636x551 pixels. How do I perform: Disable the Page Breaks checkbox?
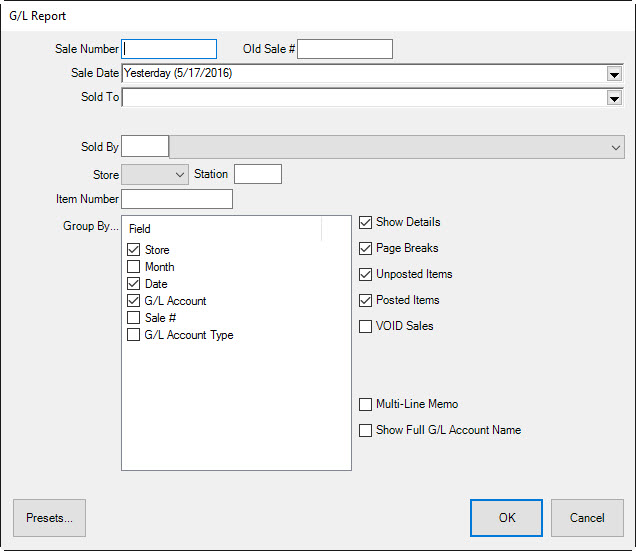point(366,248)
